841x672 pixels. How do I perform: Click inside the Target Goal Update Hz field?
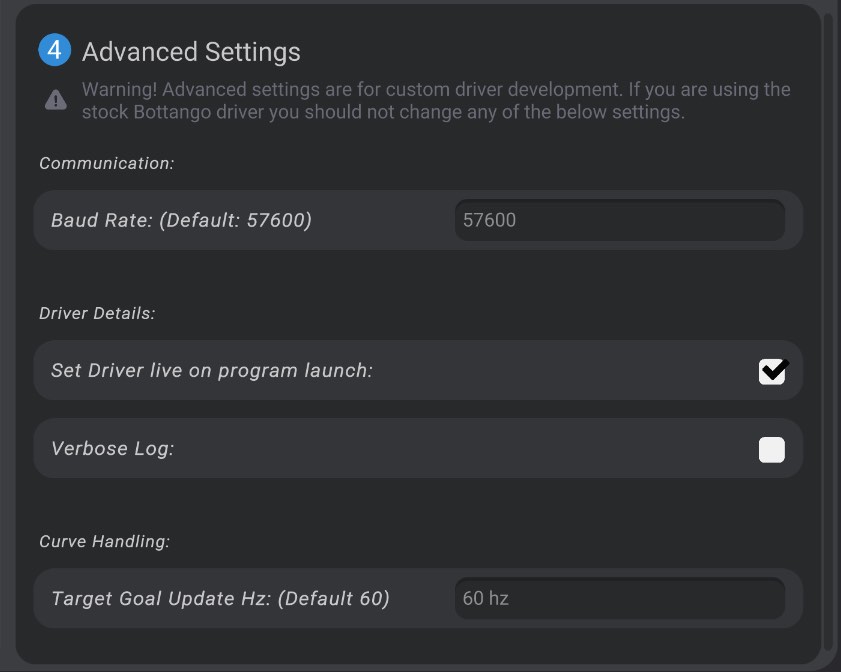click(620, 598)
